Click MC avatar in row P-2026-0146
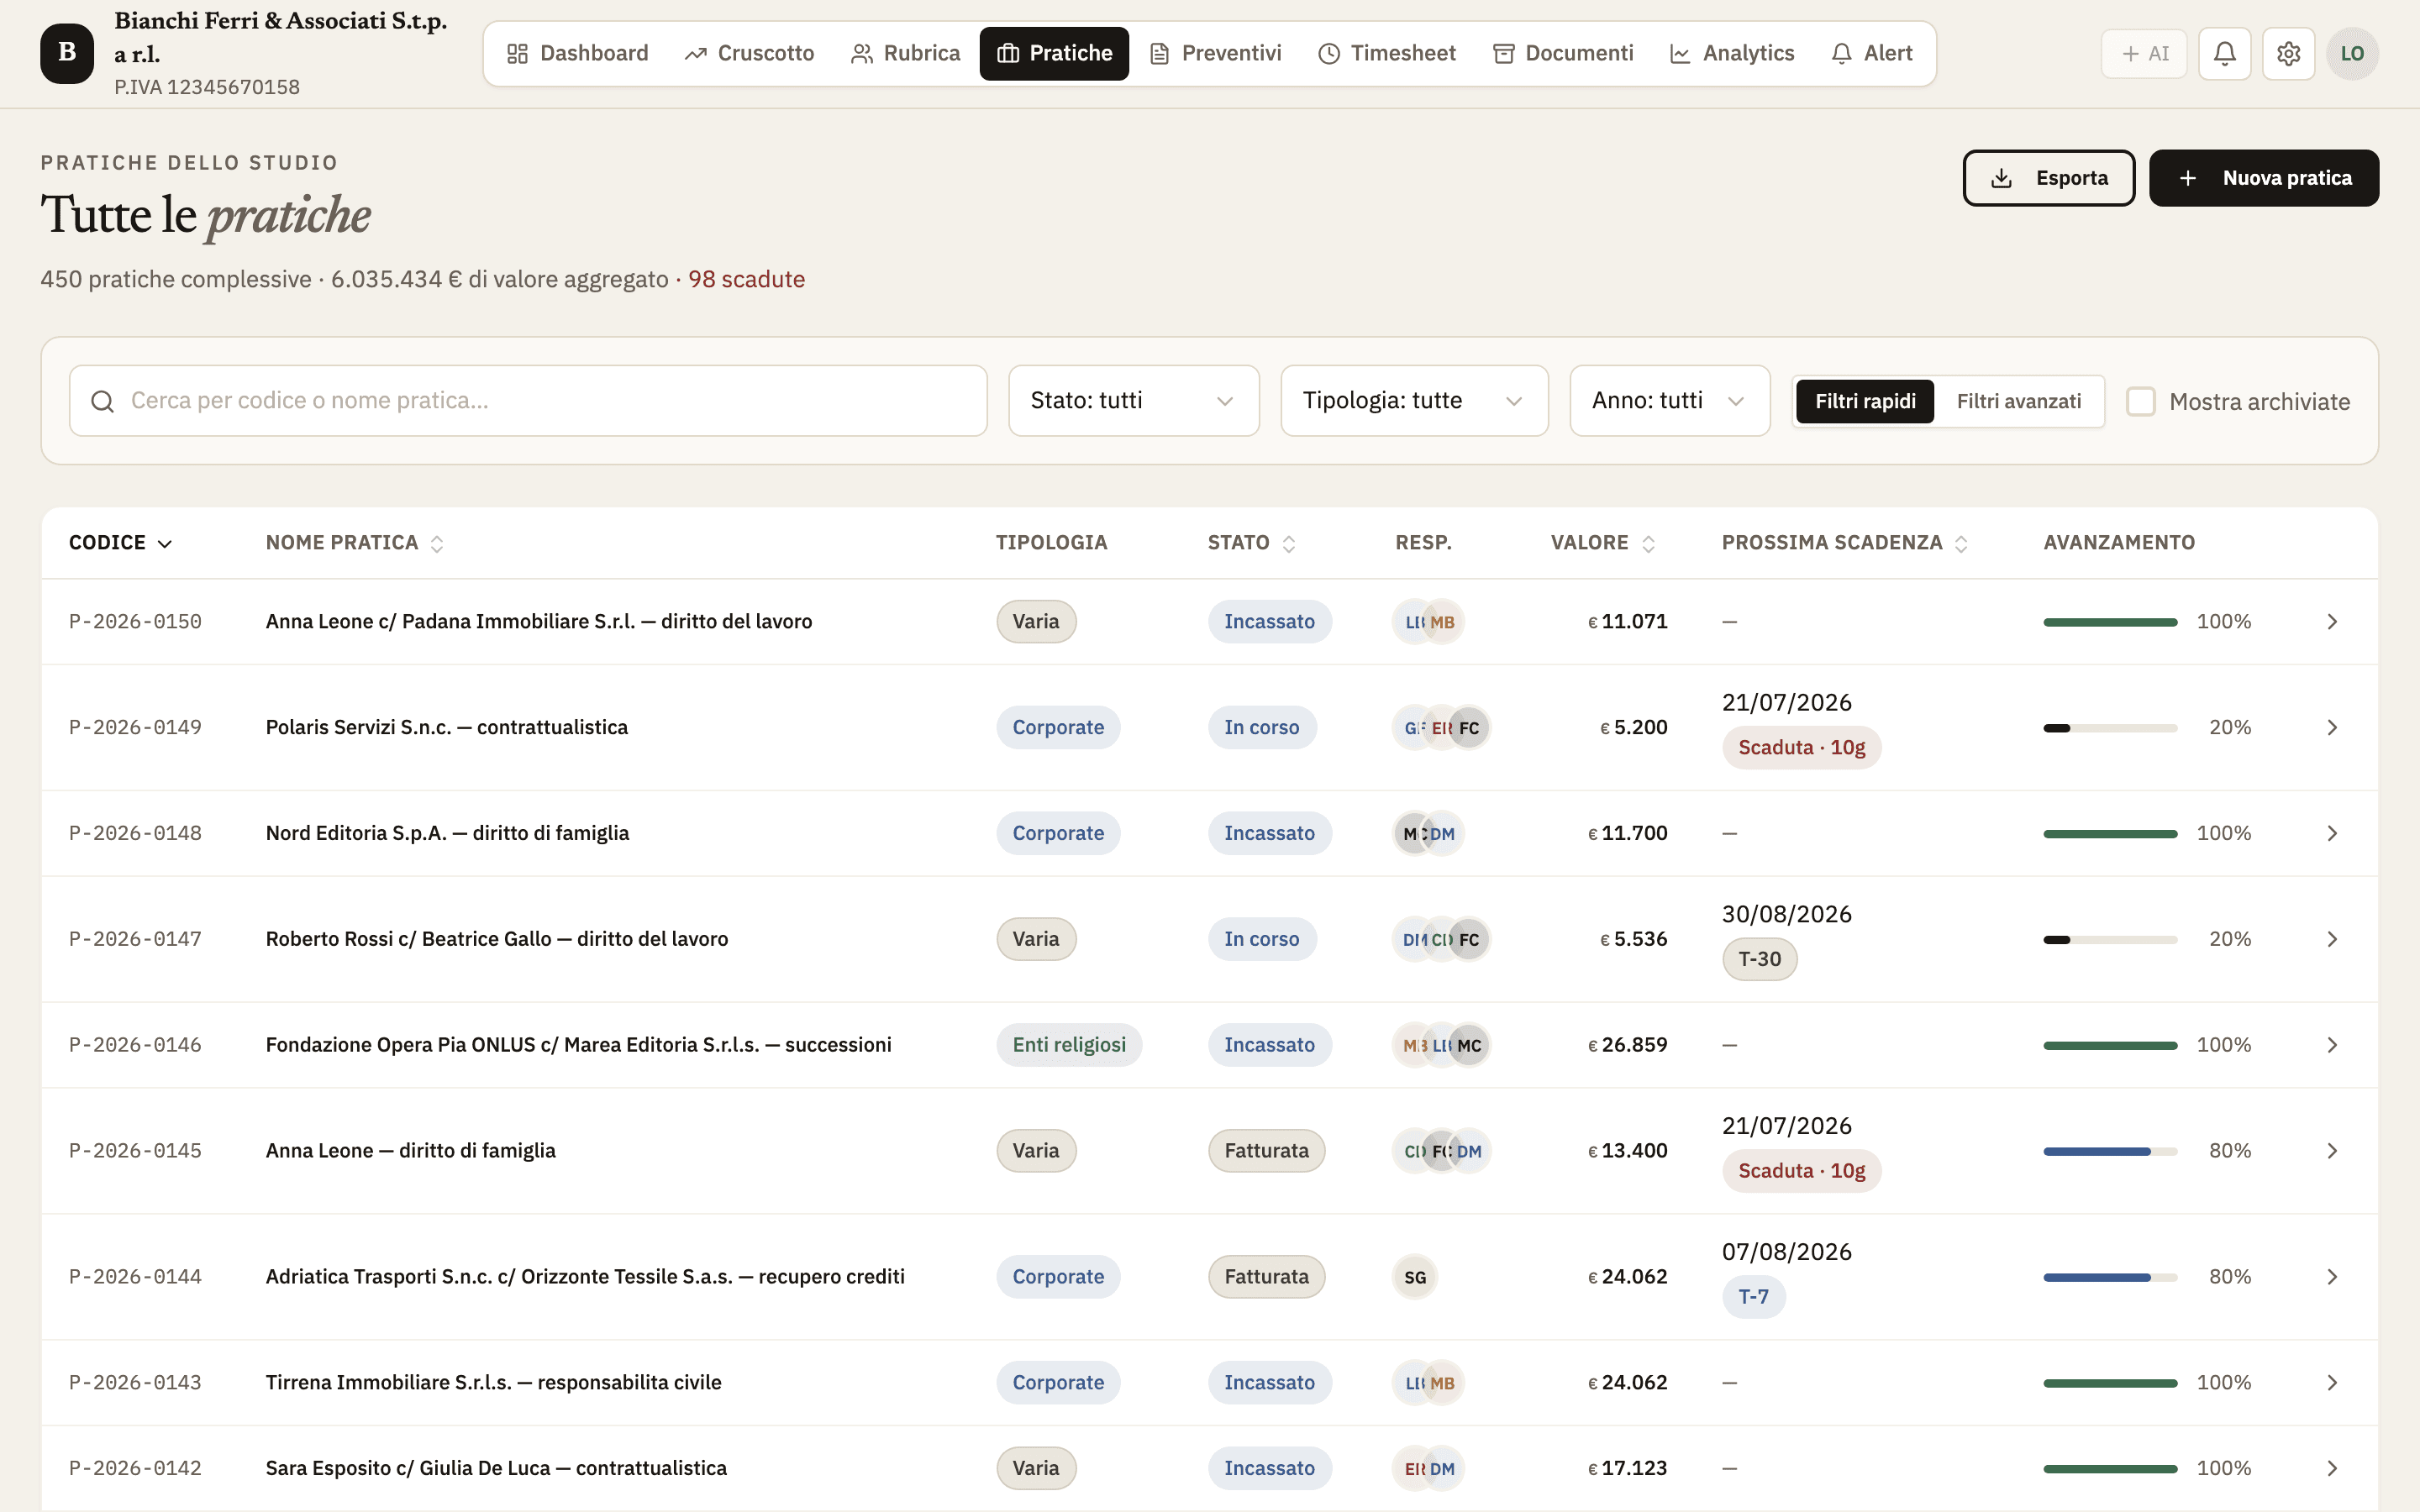The image size is (2420, 1512). point(1469,1045)
